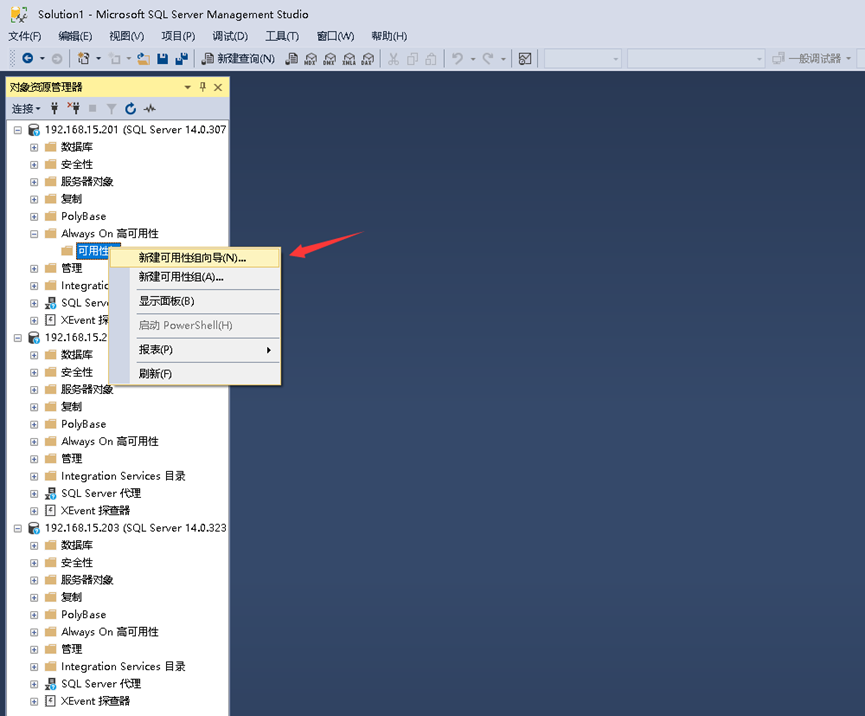This screenshot has width=865, height=716.
Task: Click the Filter funnel icon
Action: [x=111, y=109]
